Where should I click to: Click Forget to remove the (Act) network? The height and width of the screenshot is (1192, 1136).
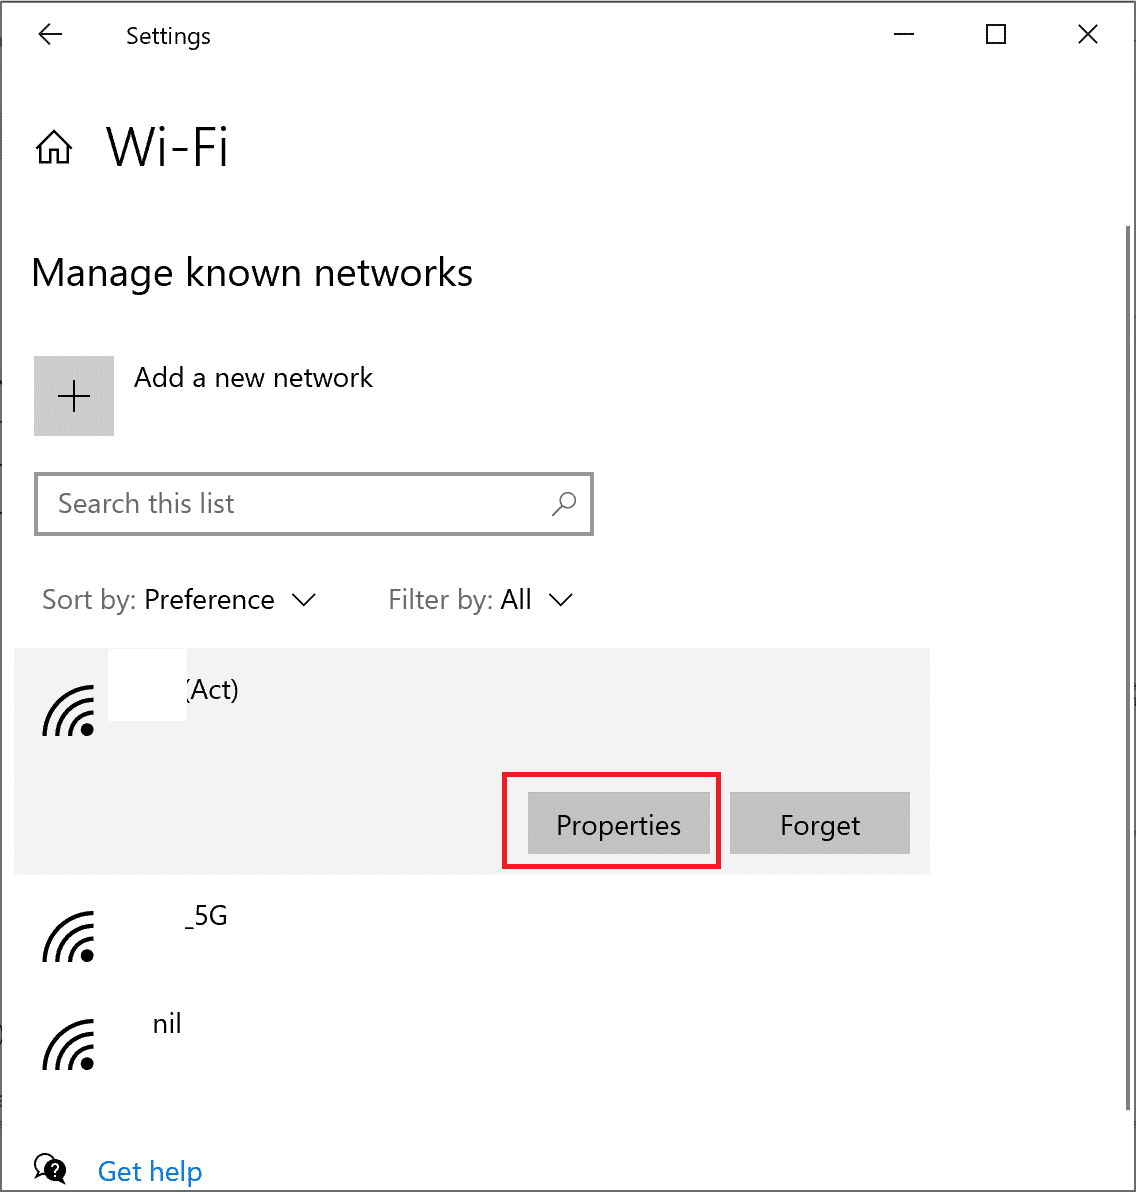click(819, 824)
